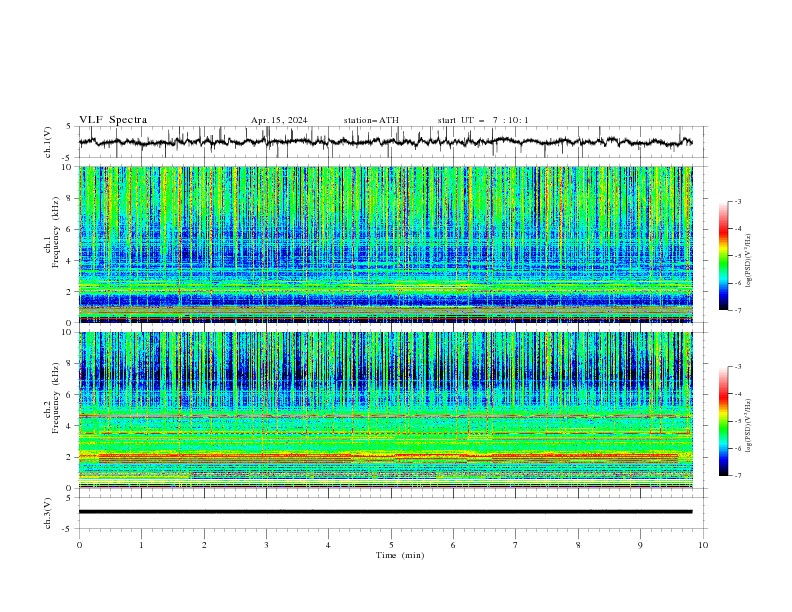The height and width of the screenshot is (612, 792).
Task: Click the "-5" label on upper color bar
Action: pyautogui.click(x=738, y=256)
